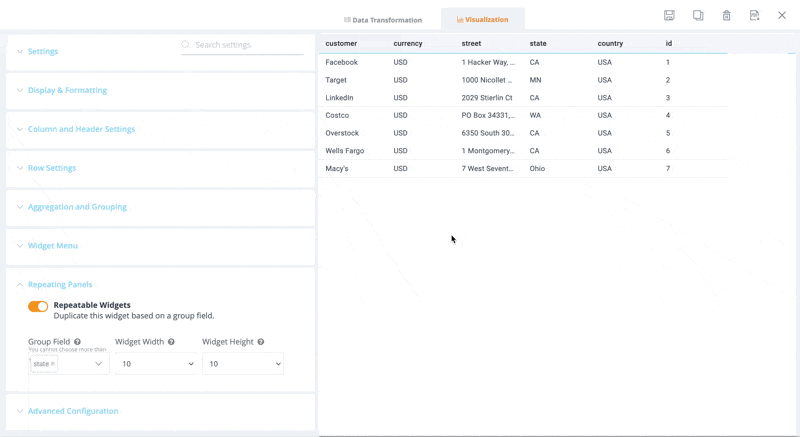The image size is (800, 437).
Task: Close the widget editor with X
Action: pyautogui.click(x=782, y=15)
